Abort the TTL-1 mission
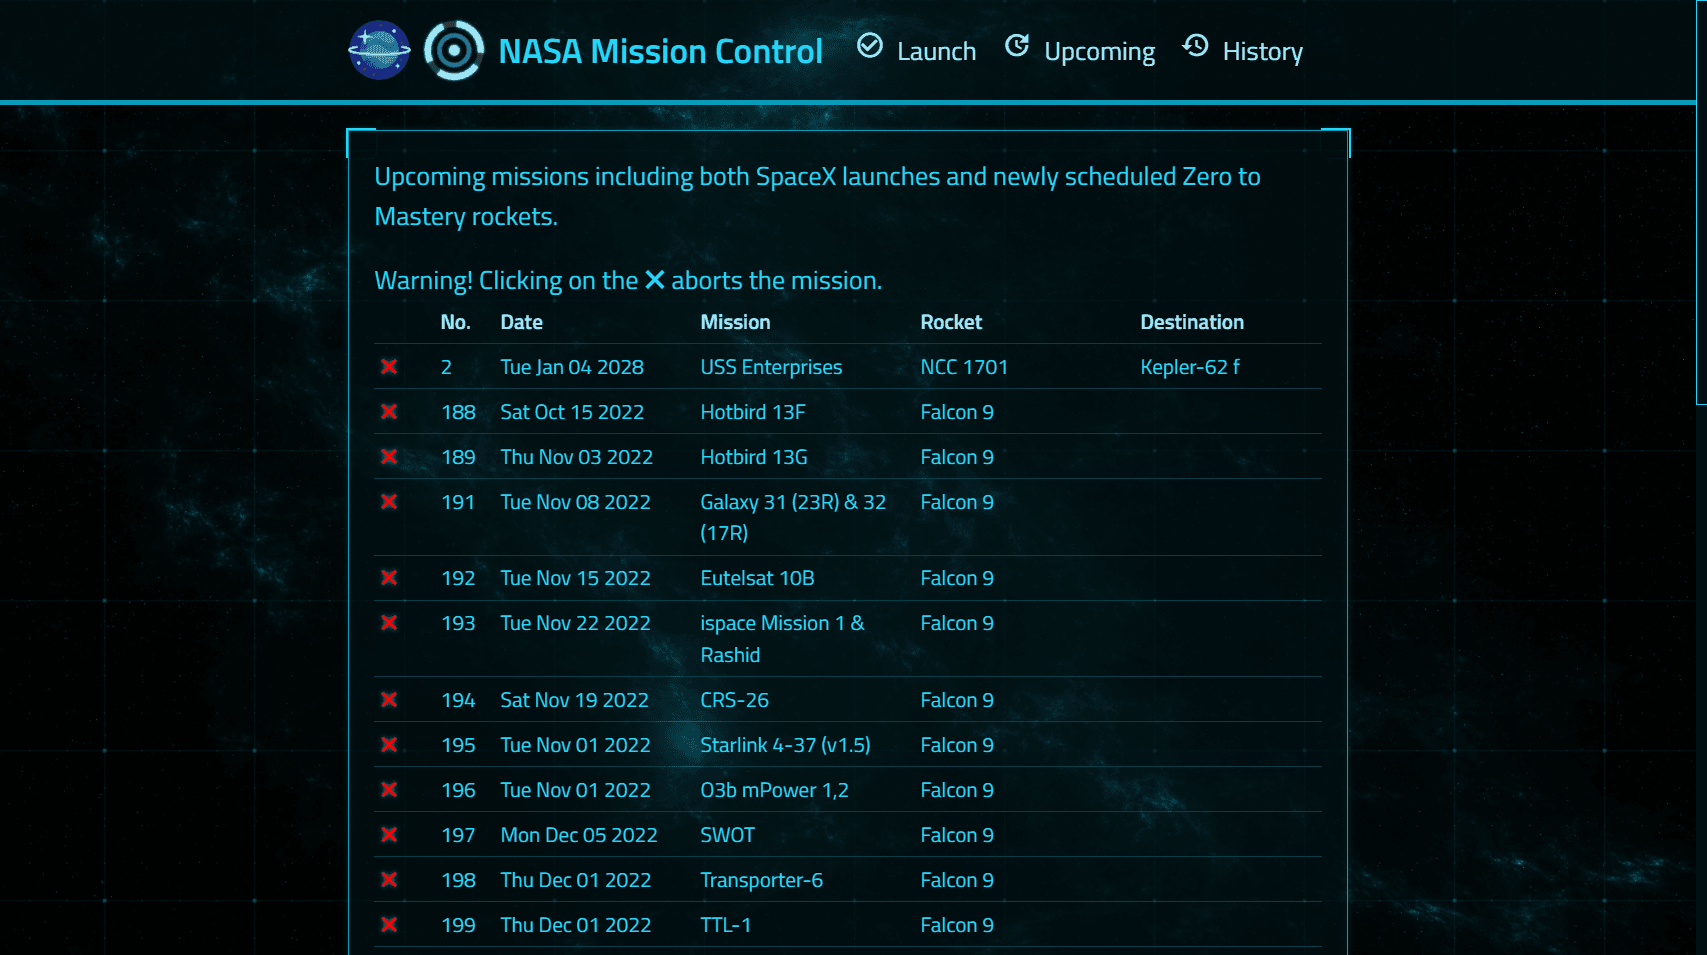 pos(388,925)
